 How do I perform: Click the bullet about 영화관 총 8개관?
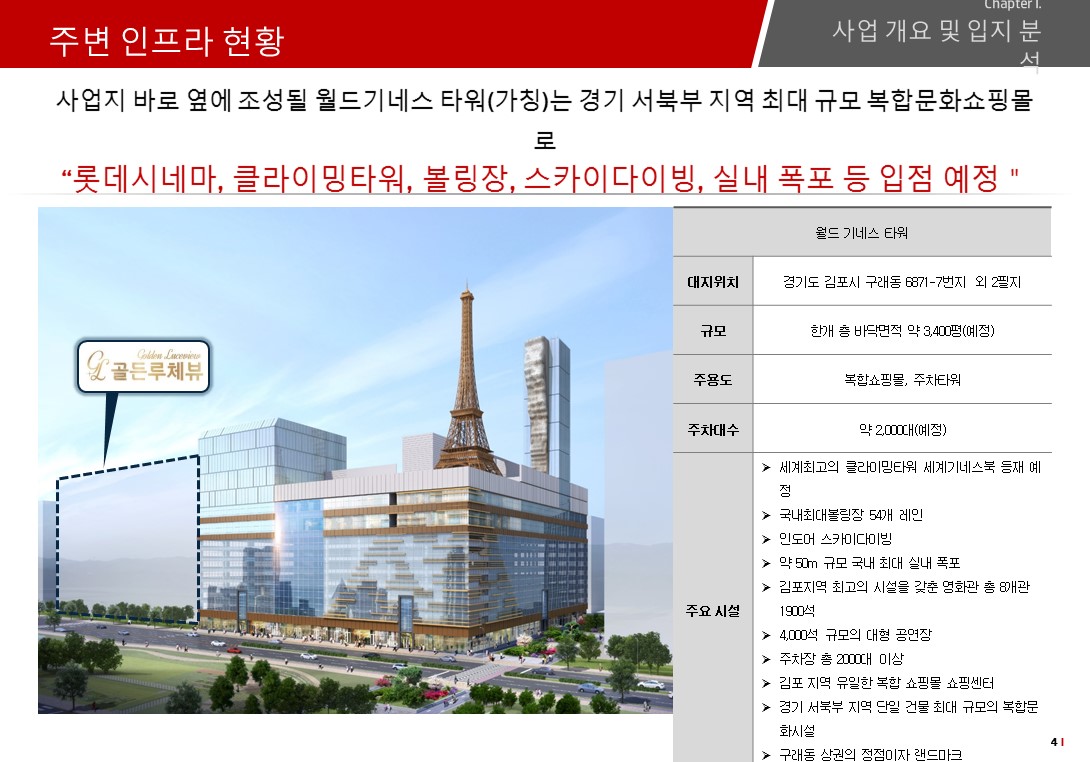click(x=896, y=599)
